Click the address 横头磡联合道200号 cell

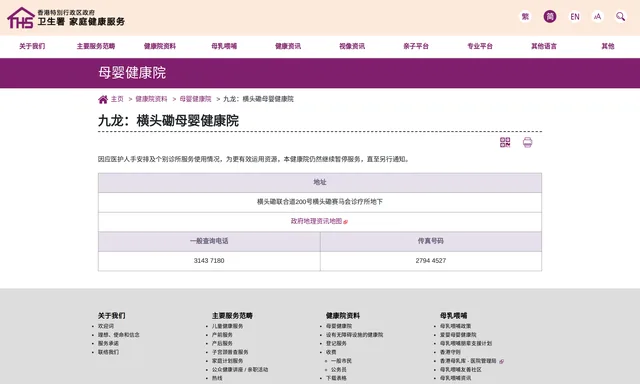pos(320,202)
